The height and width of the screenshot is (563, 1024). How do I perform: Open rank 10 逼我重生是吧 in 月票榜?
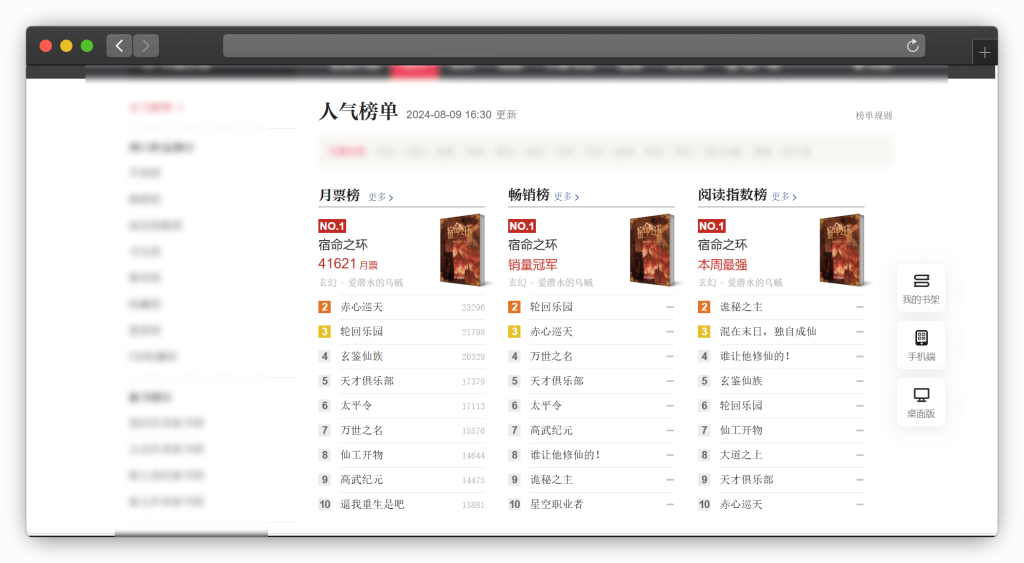(372, 504)
